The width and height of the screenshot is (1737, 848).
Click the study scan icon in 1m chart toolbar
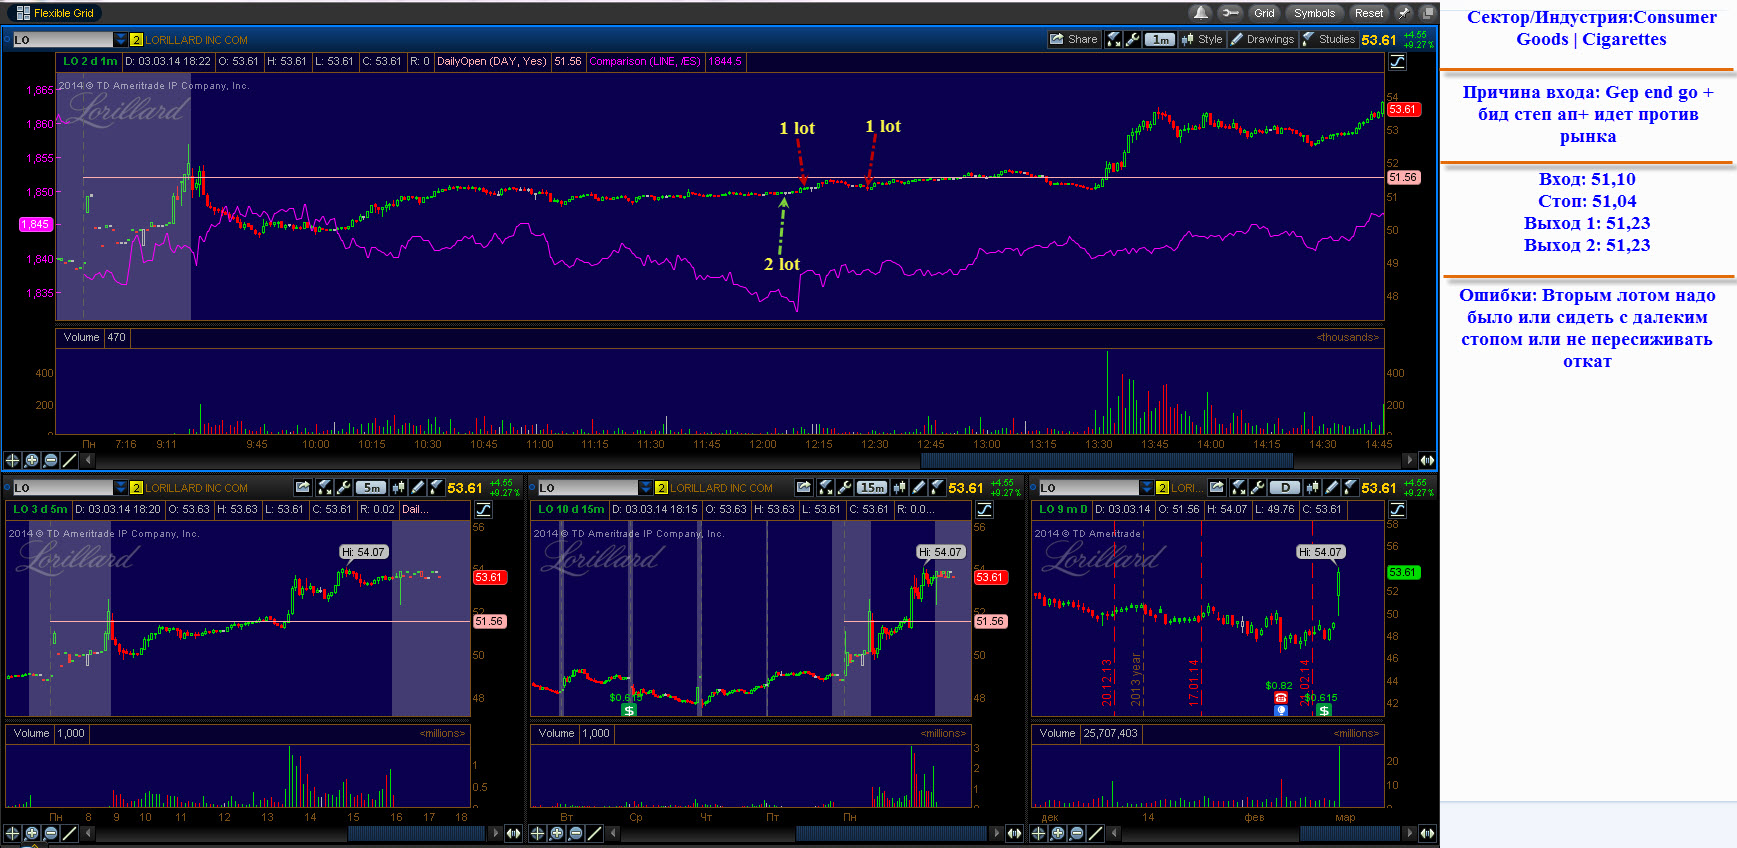click(x=1113, y=39)
